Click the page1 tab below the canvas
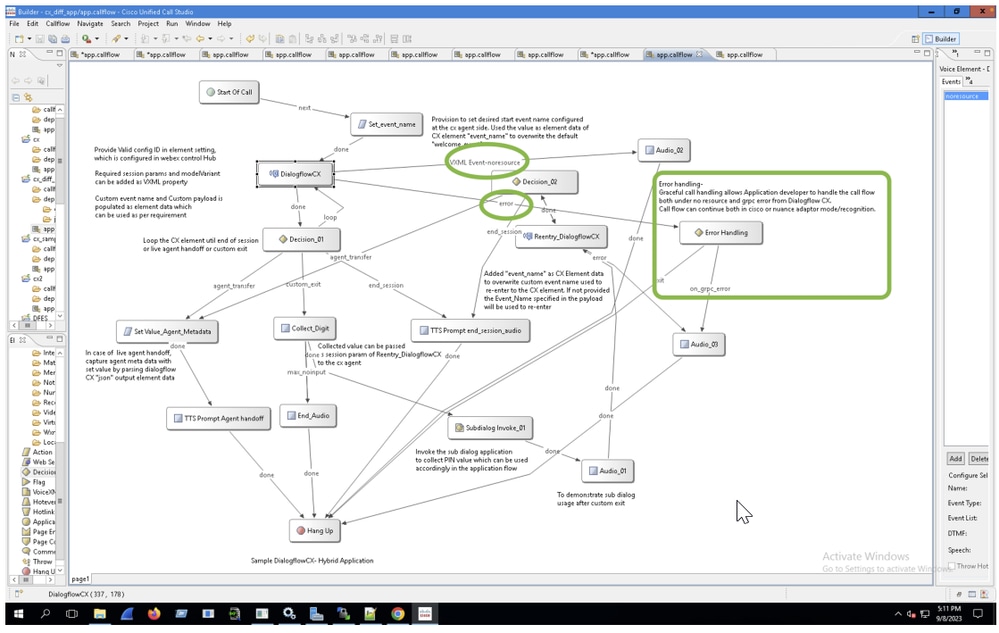 80,579
